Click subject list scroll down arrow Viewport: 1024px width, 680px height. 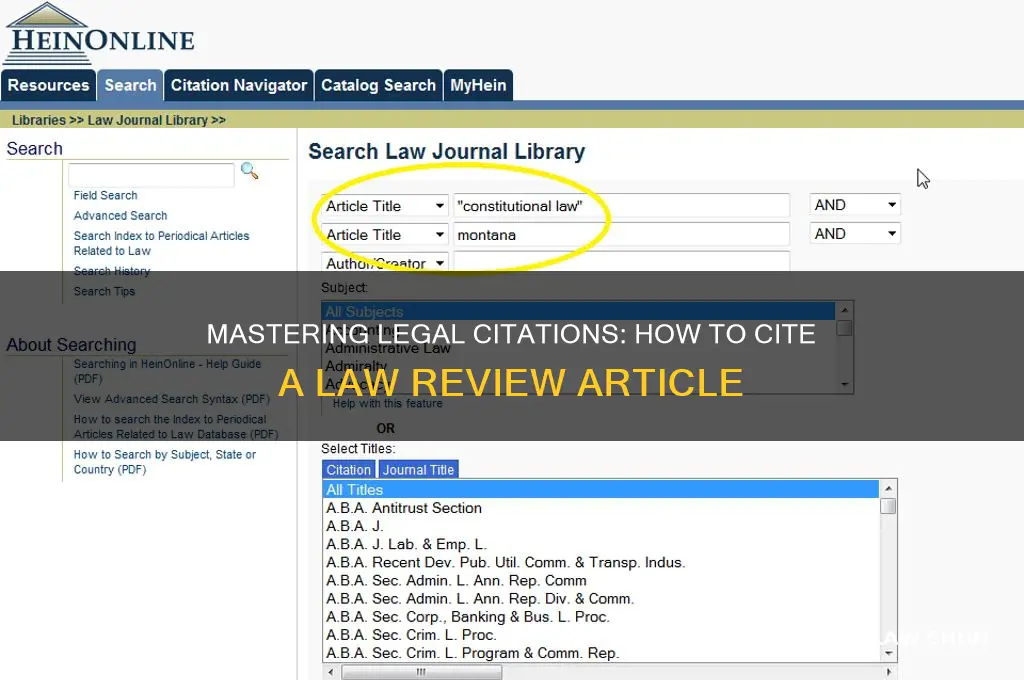pyautogui.click(x=844, y=384)
